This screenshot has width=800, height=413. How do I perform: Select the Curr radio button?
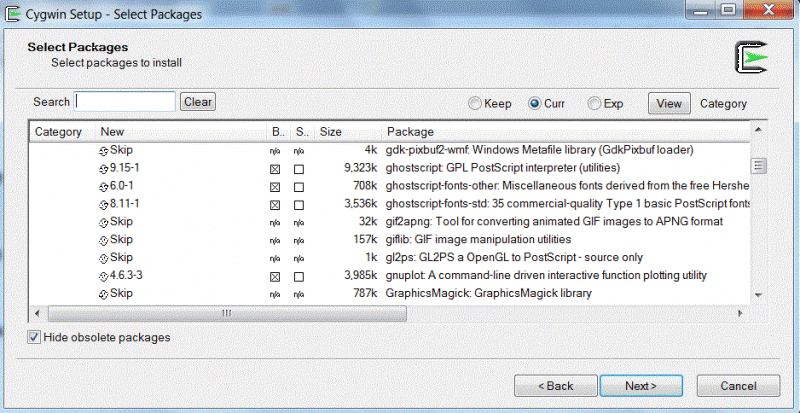pyautogui.click(x=535, y=104)
